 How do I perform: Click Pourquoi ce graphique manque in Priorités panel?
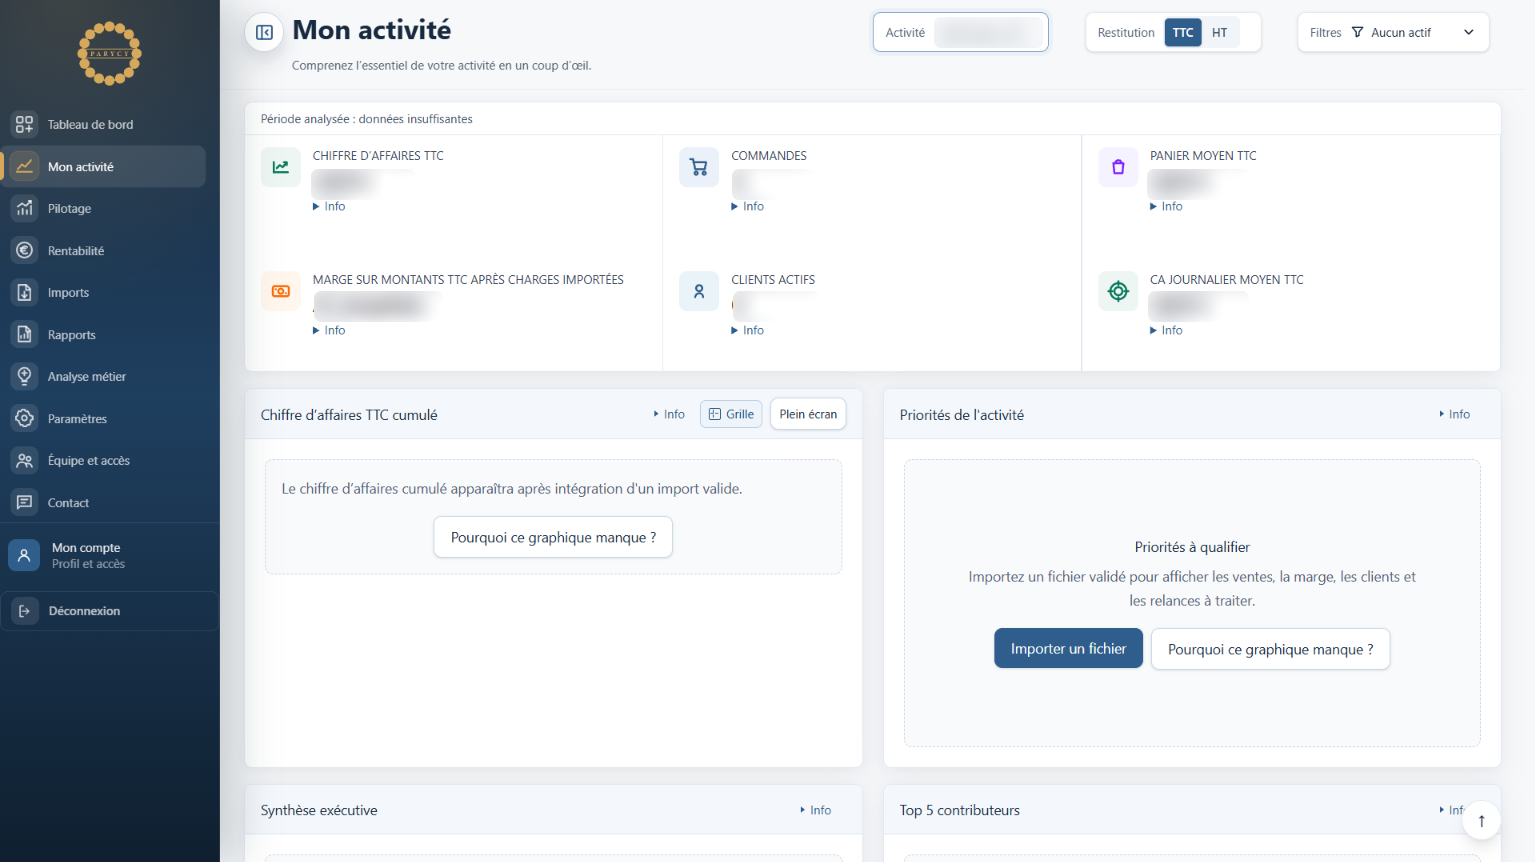click(1270, 649)
